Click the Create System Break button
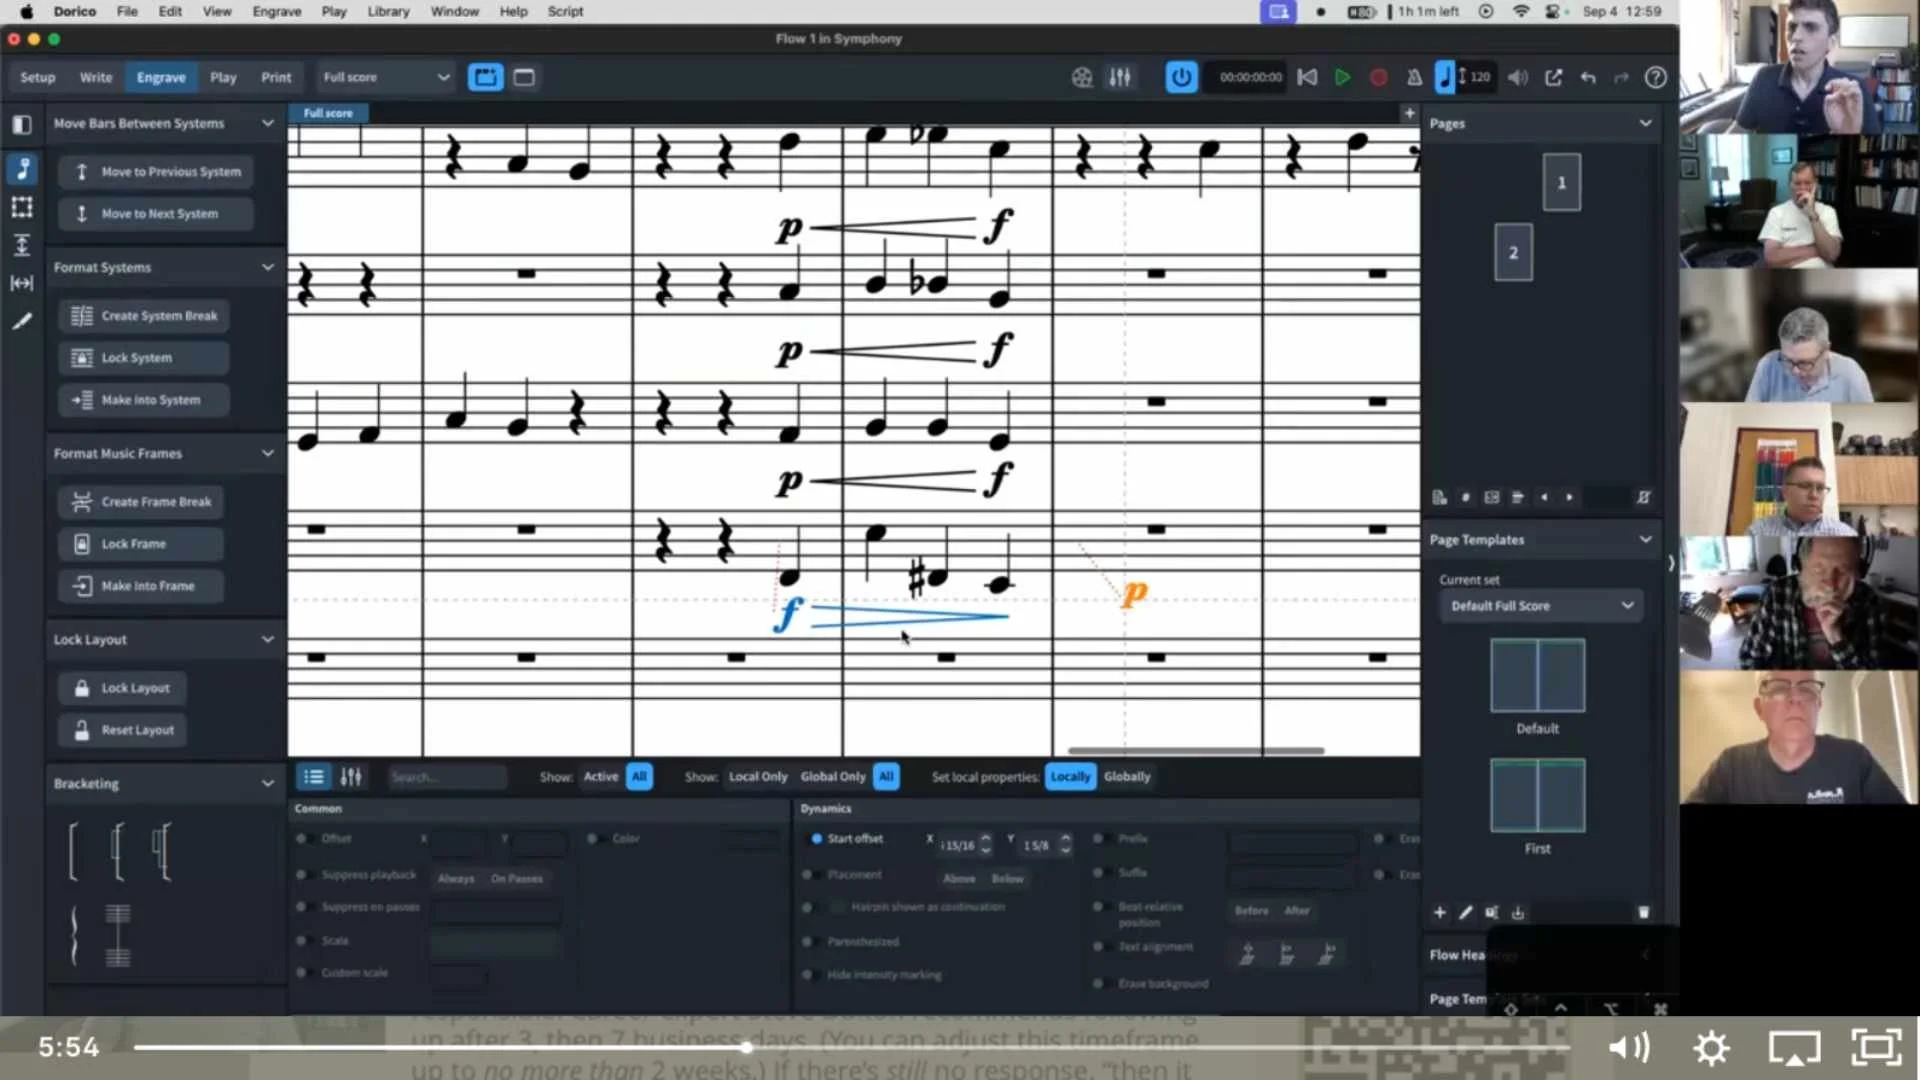 pos(143,315)
